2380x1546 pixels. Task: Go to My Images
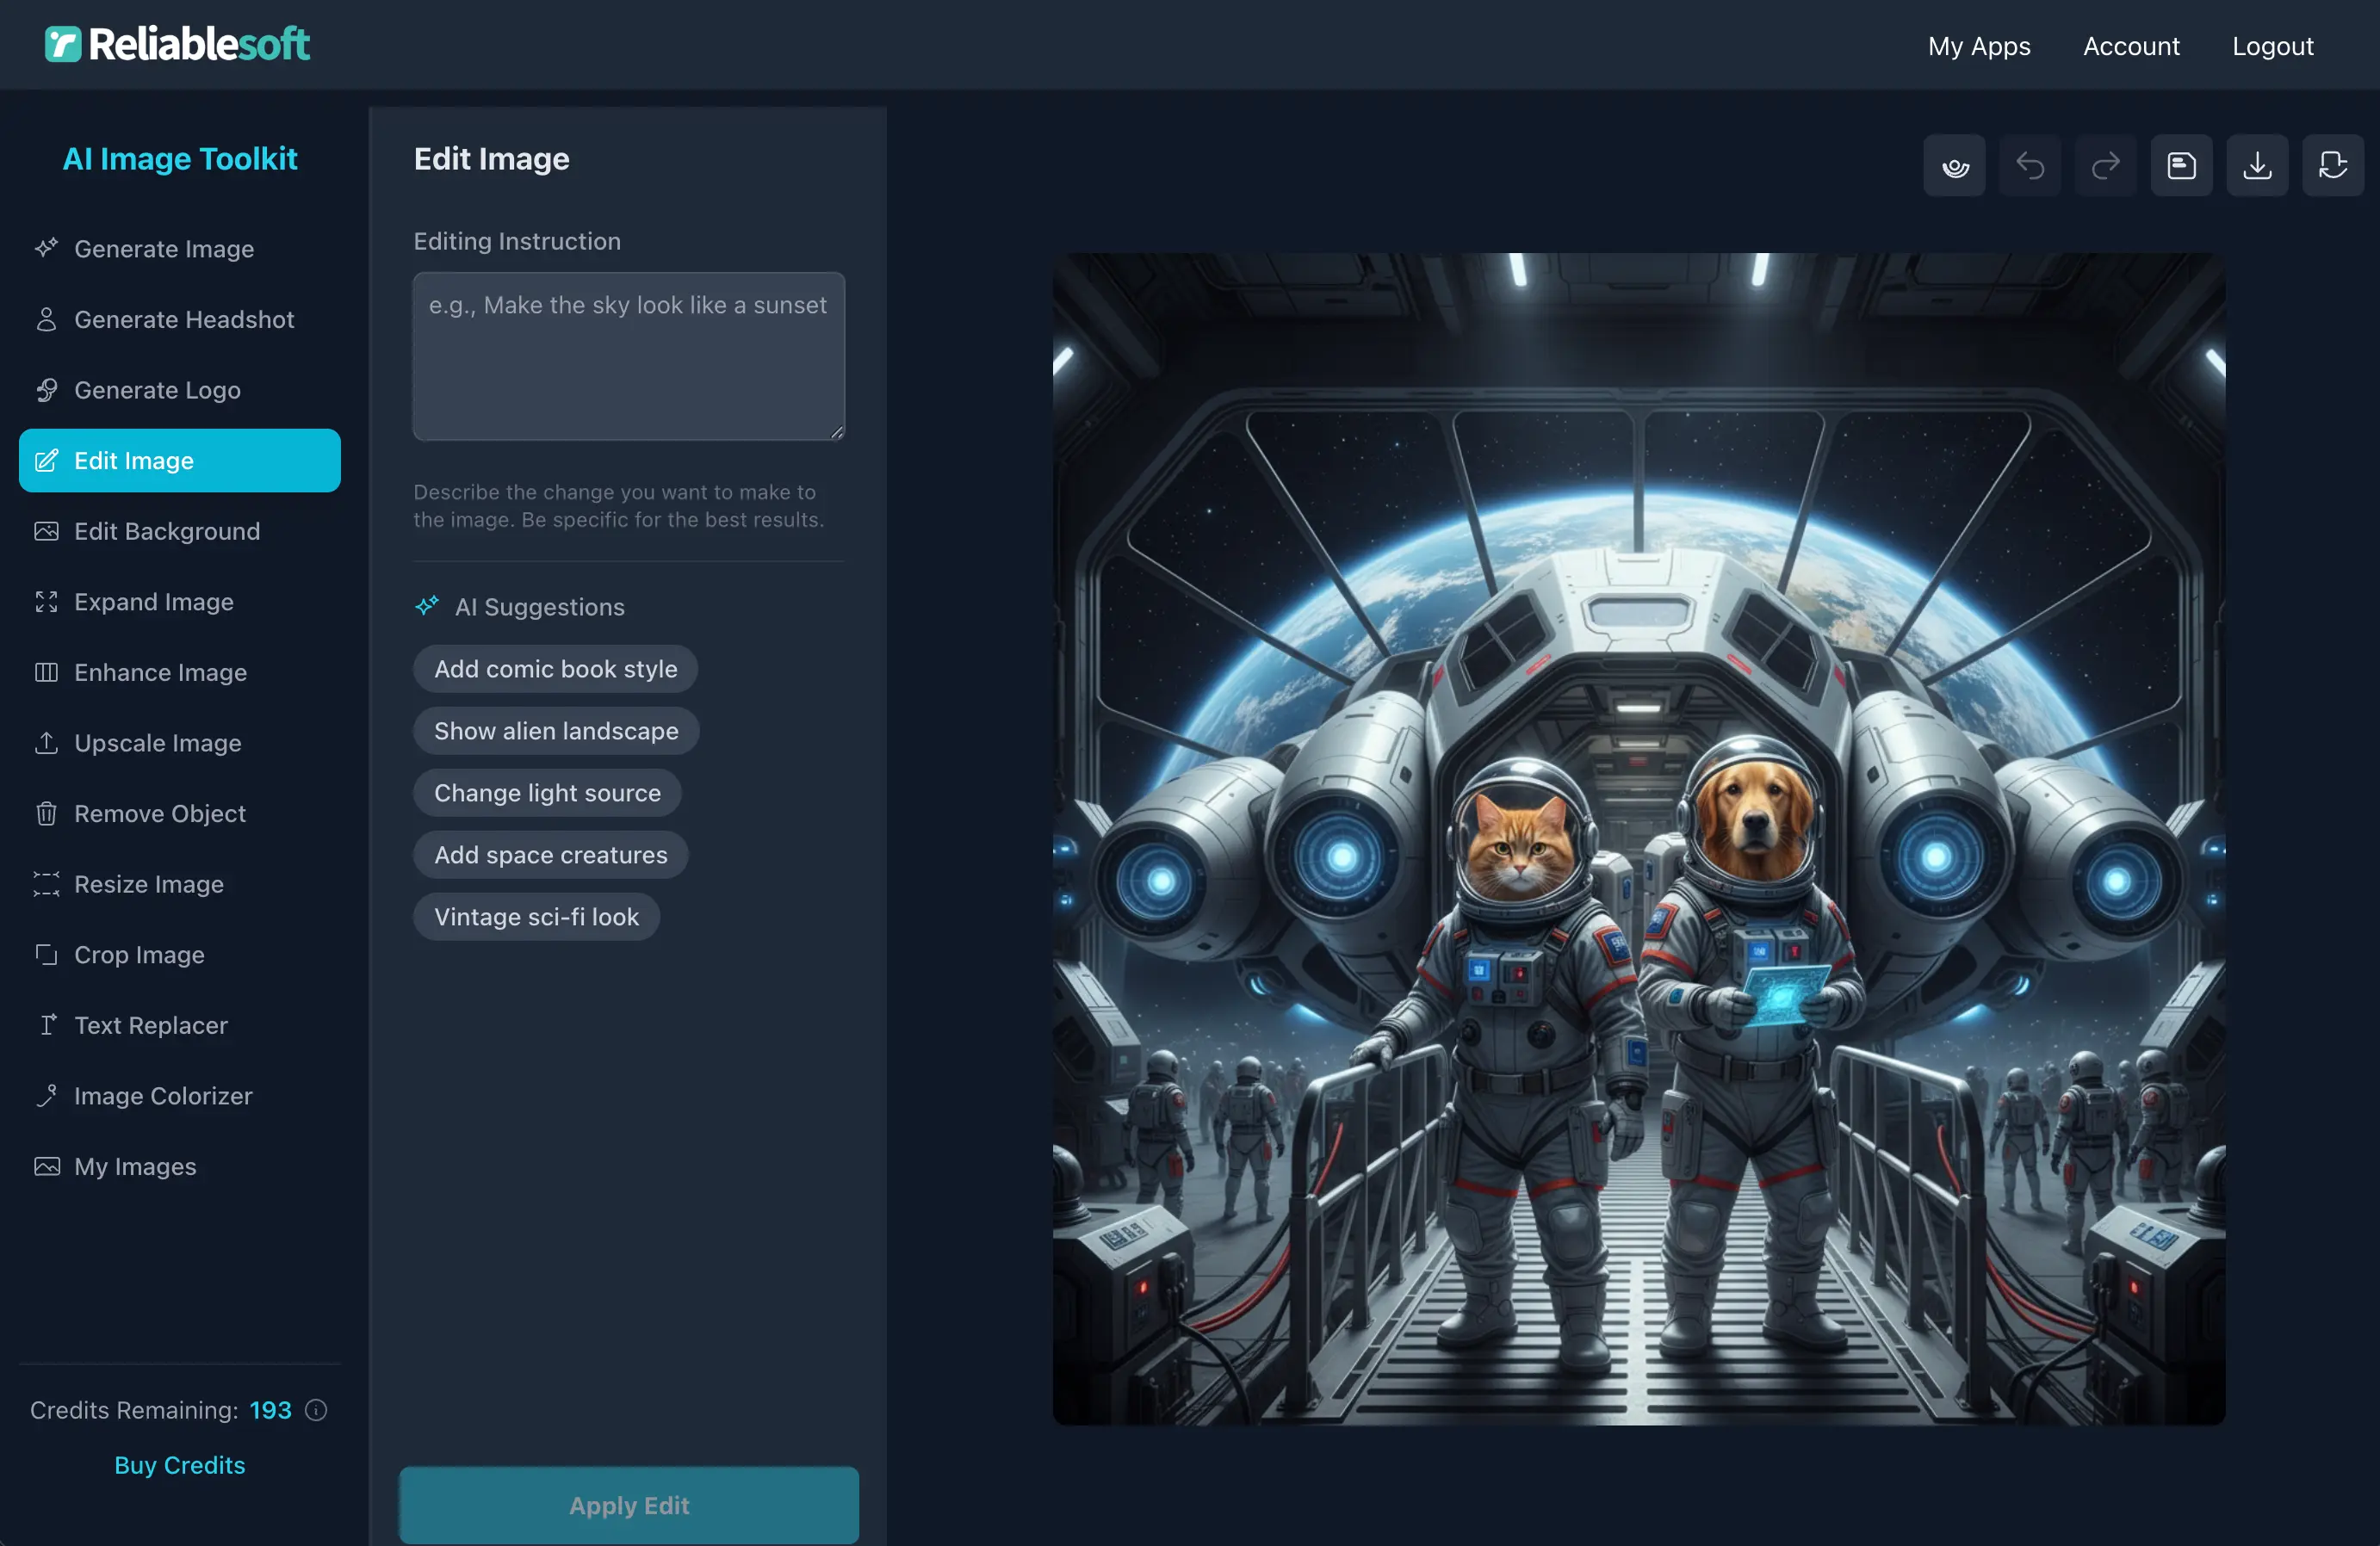(x=134, y=1166)
